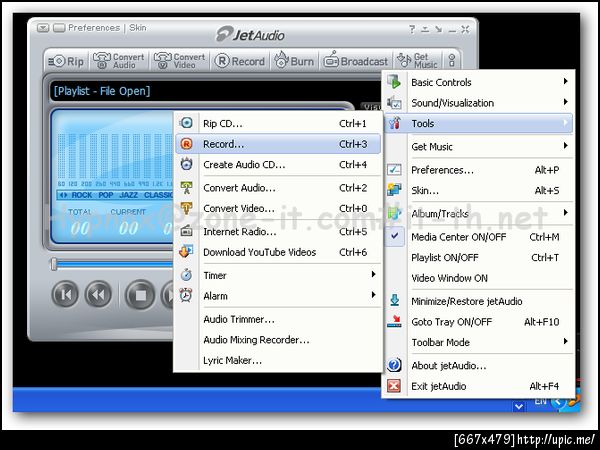Image resolution: width=600 pixels, height=450 pixels.
Task: Click the Timer stopwatch icon
Action: (x=186, y=275)
